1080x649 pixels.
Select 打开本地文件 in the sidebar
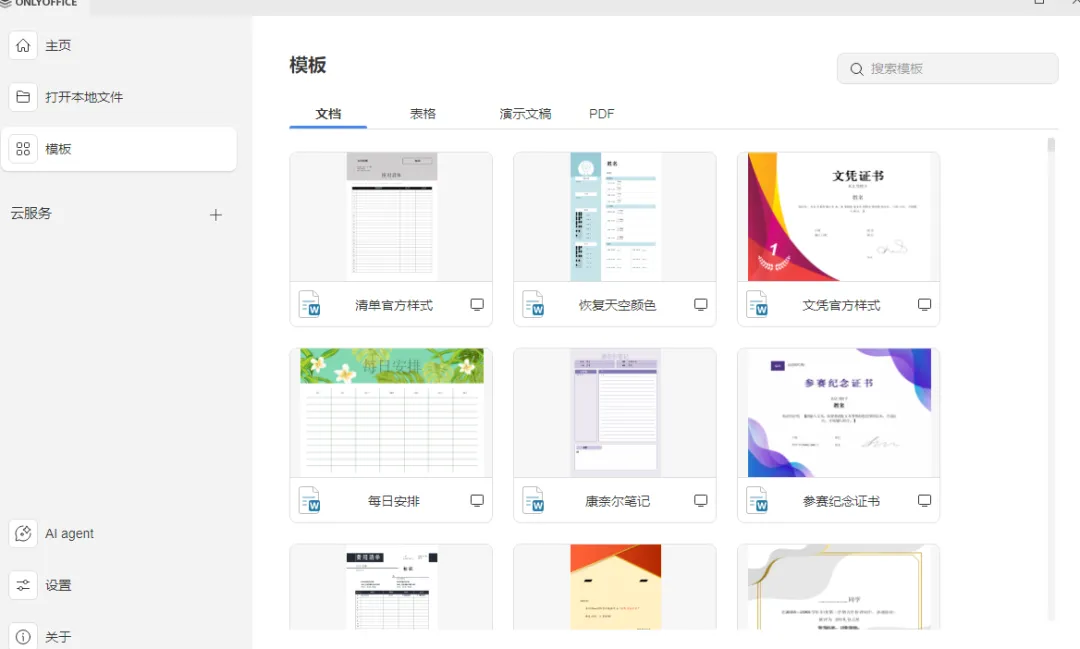[x=84, y=97]
